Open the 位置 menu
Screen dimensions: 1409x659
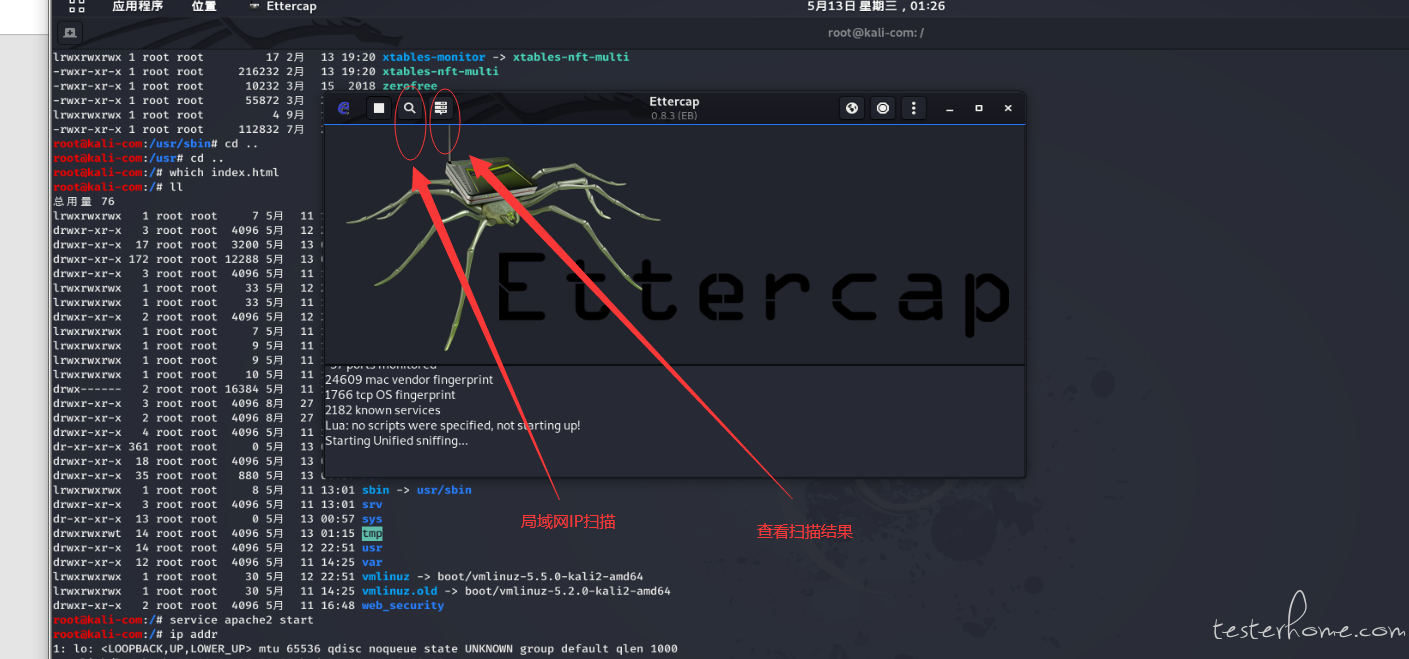[x=204, y=6]
